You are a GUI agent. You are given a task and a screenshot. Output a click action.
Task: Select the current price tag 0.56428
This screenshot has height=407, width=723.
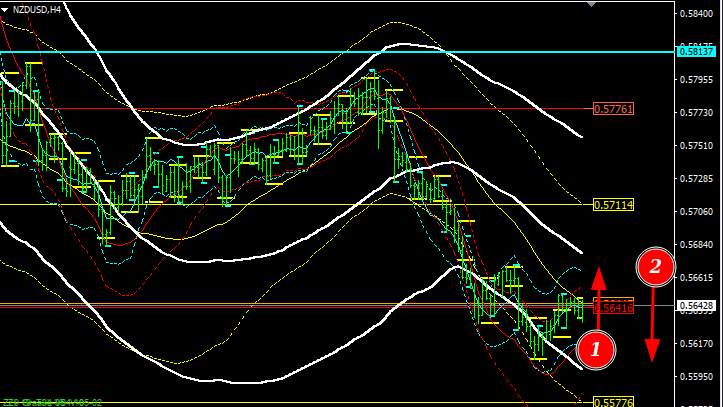tap(696, 305)
